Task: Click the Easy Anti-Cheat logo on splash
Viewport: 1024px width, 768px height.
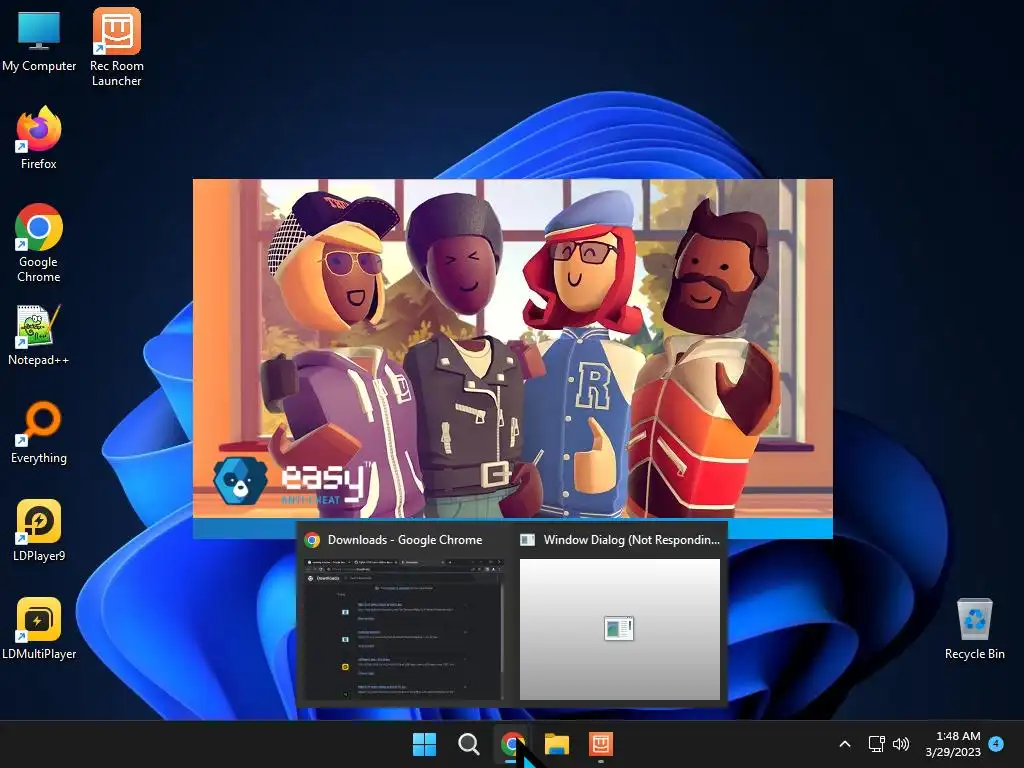Action: tap(292, 481)
